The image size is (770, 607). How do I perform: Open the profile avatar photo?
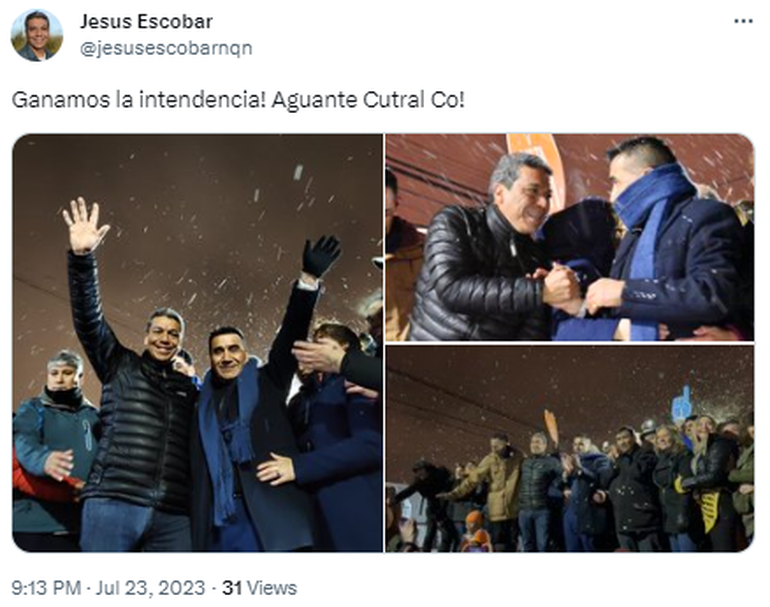[37, 35]
